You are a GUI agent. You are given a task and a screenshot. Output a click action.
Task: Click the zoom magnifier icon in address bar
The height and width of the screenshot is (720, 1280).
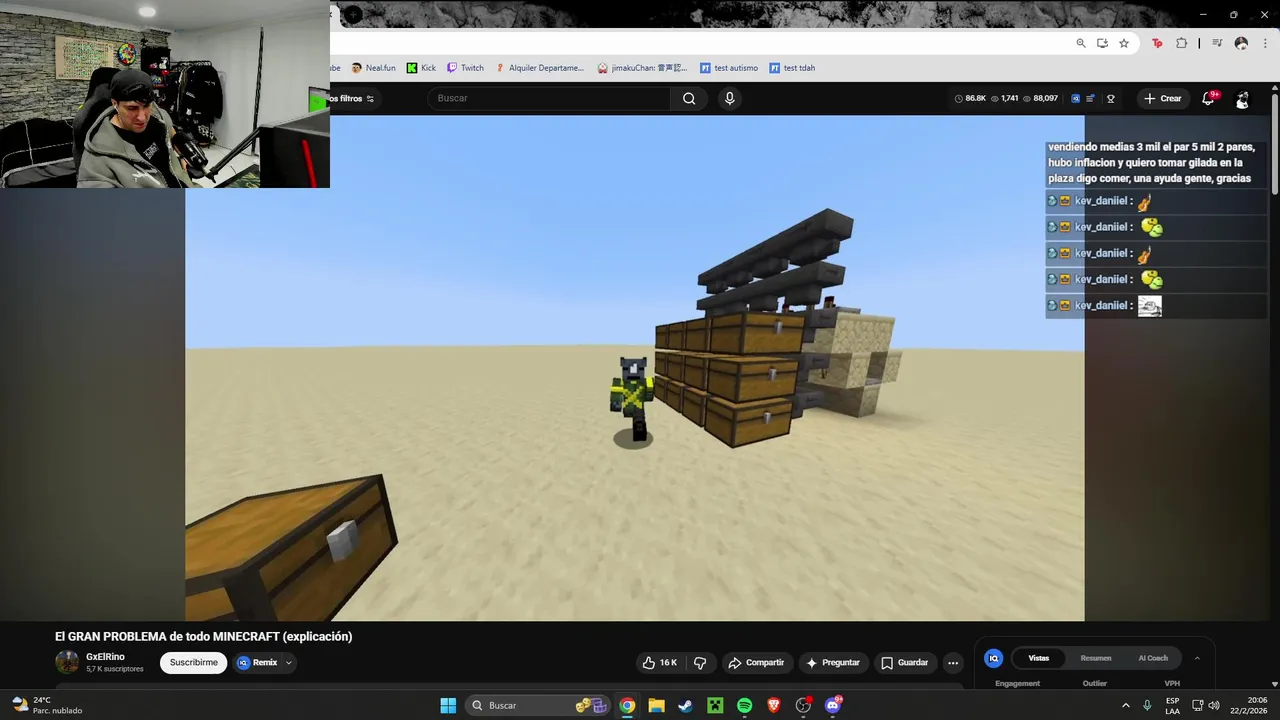pyautogui.click(x=1081, y=43)
